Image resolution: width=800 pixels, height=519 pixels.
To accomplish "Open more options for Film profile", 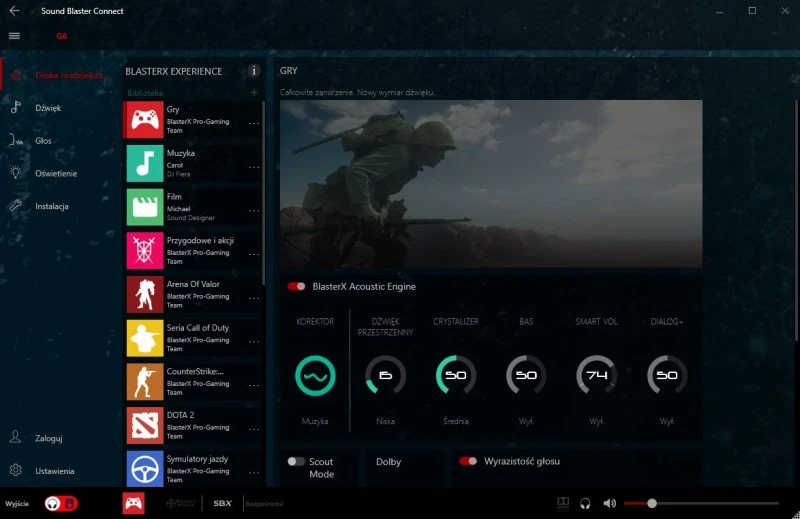I will point(254,211).
